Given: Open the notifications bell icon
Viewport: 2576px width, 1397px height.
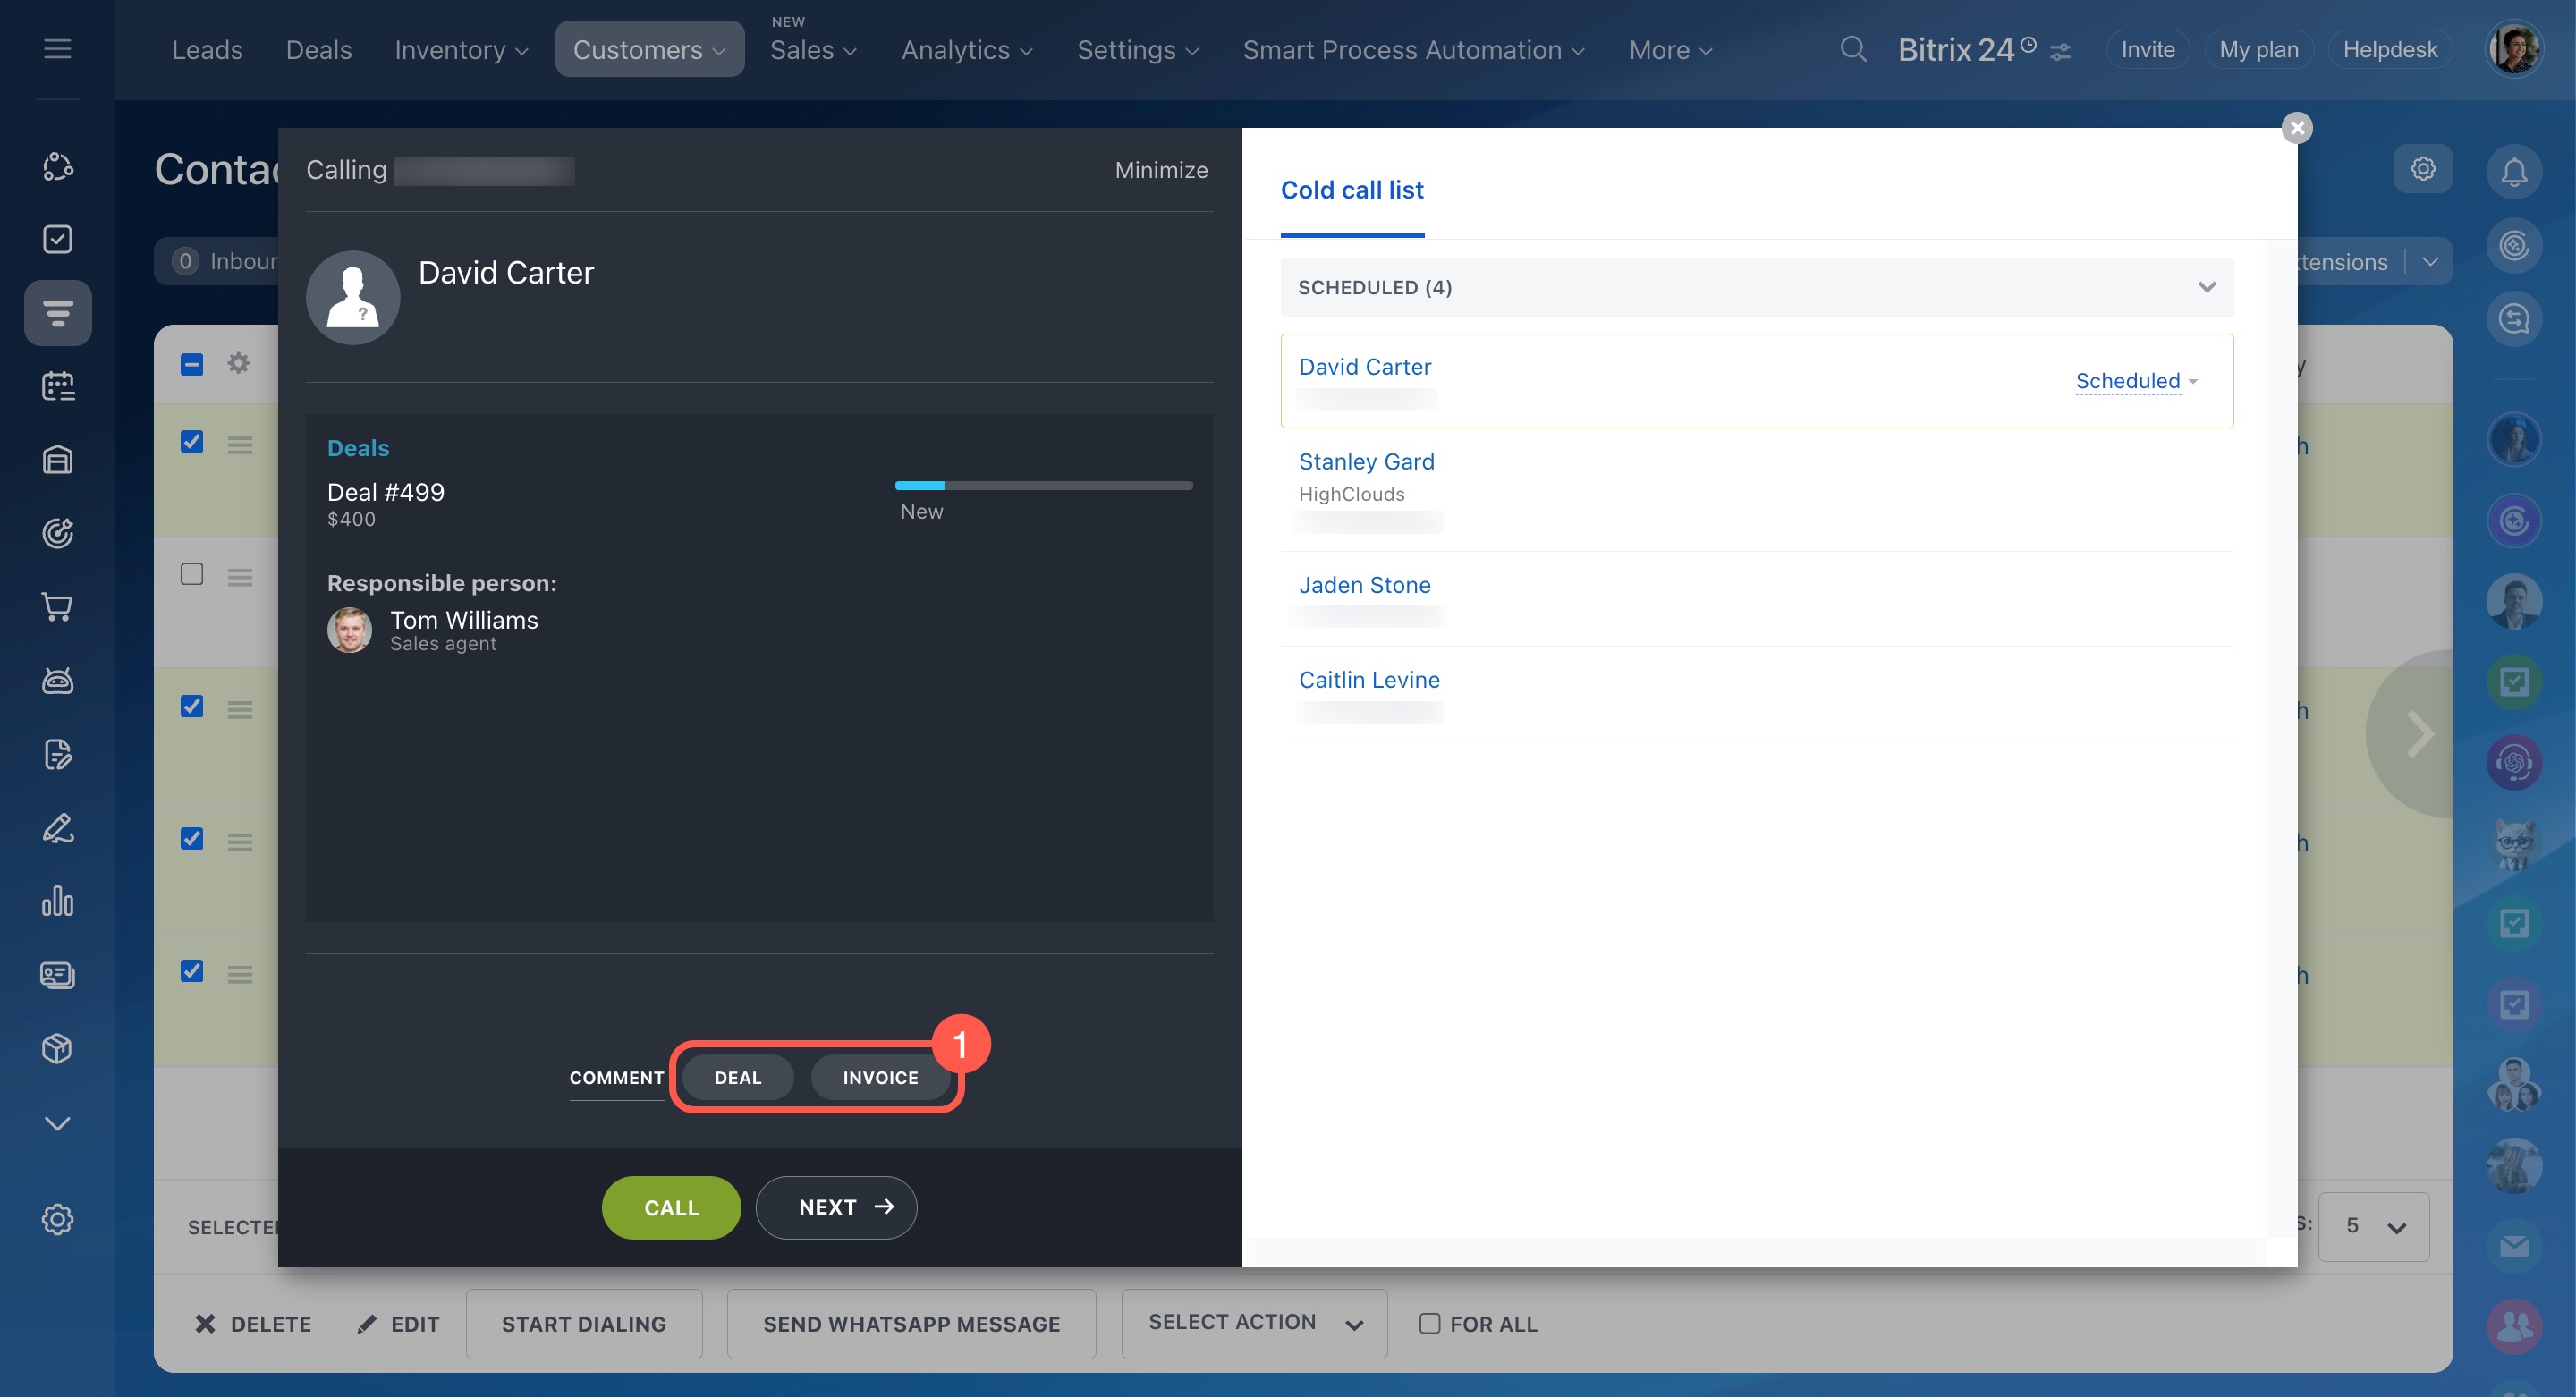Looking at the screenshot, I should [2513, 171].
